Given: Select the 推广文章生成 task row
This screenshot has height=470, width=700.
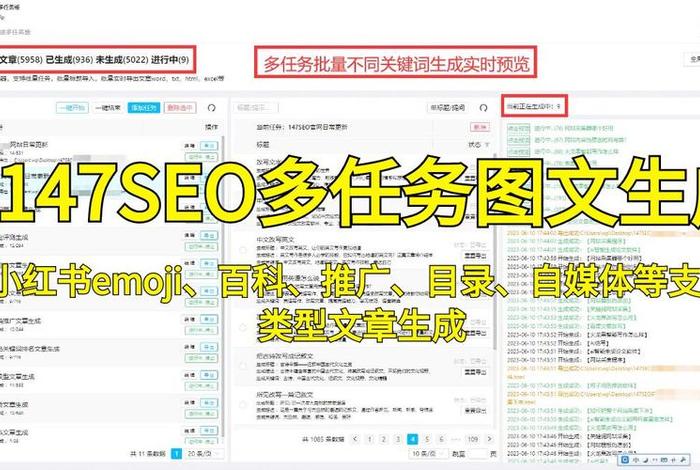Looking at the screenshot, I should [x=109, y=324].
